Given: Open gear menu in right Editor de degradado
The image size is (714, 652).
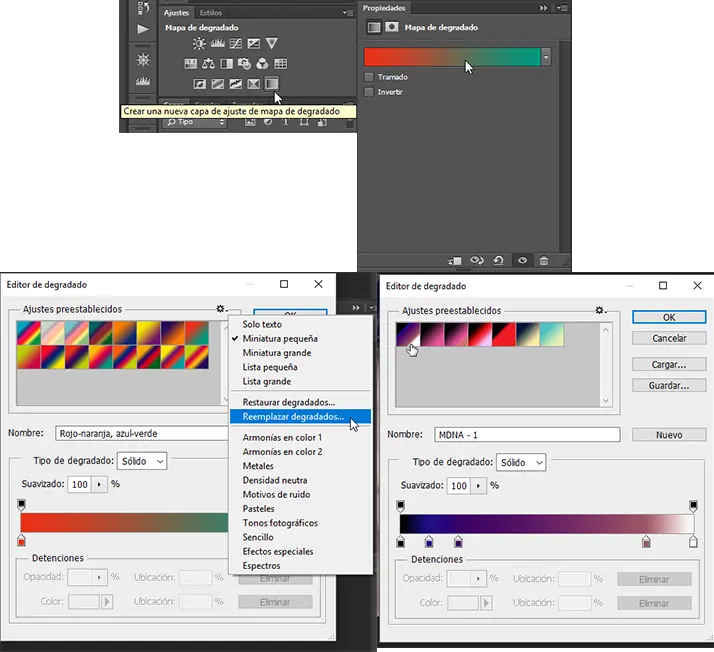Looking at the screenshot, I should click(x=600, y=311).
